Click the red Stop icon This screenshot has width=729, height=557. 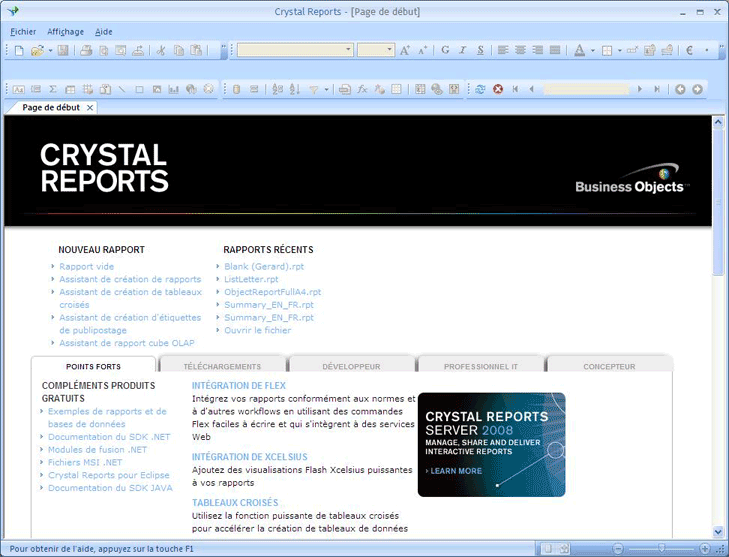tap(498, 89)
